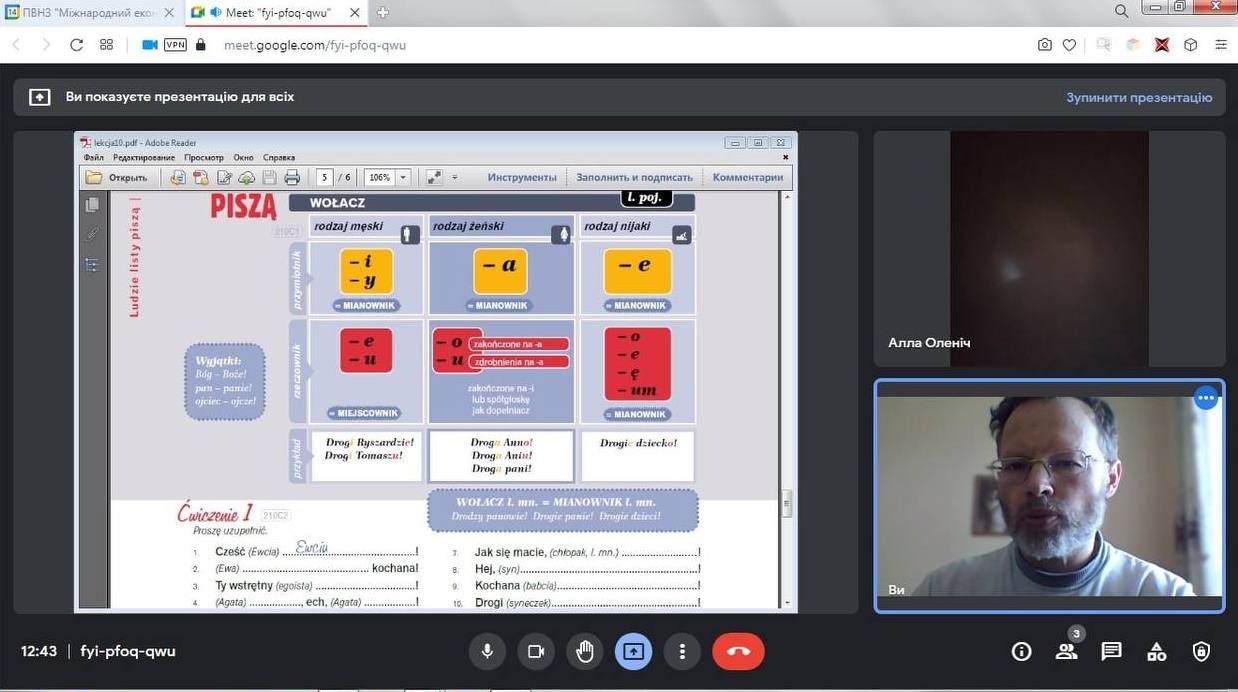Click the edit/sign pencil document icon
Image resolution: width=1238 pixels, height=692 pixels.
tap(223, 177)
